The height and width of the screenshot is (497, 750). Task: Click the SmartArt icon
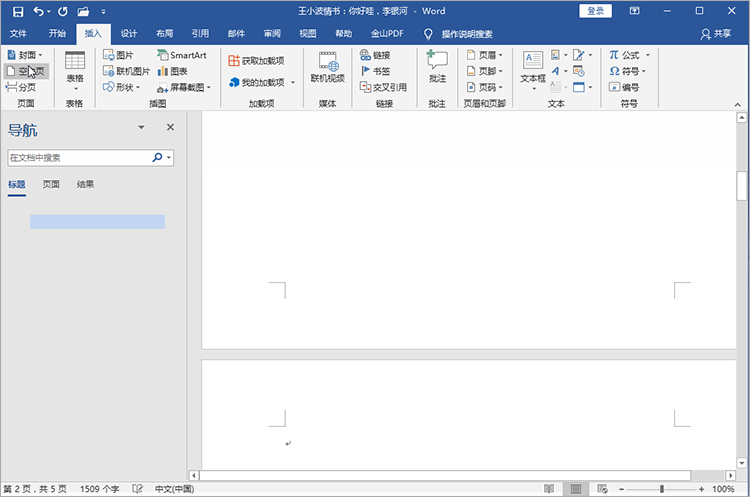[181, 55]
